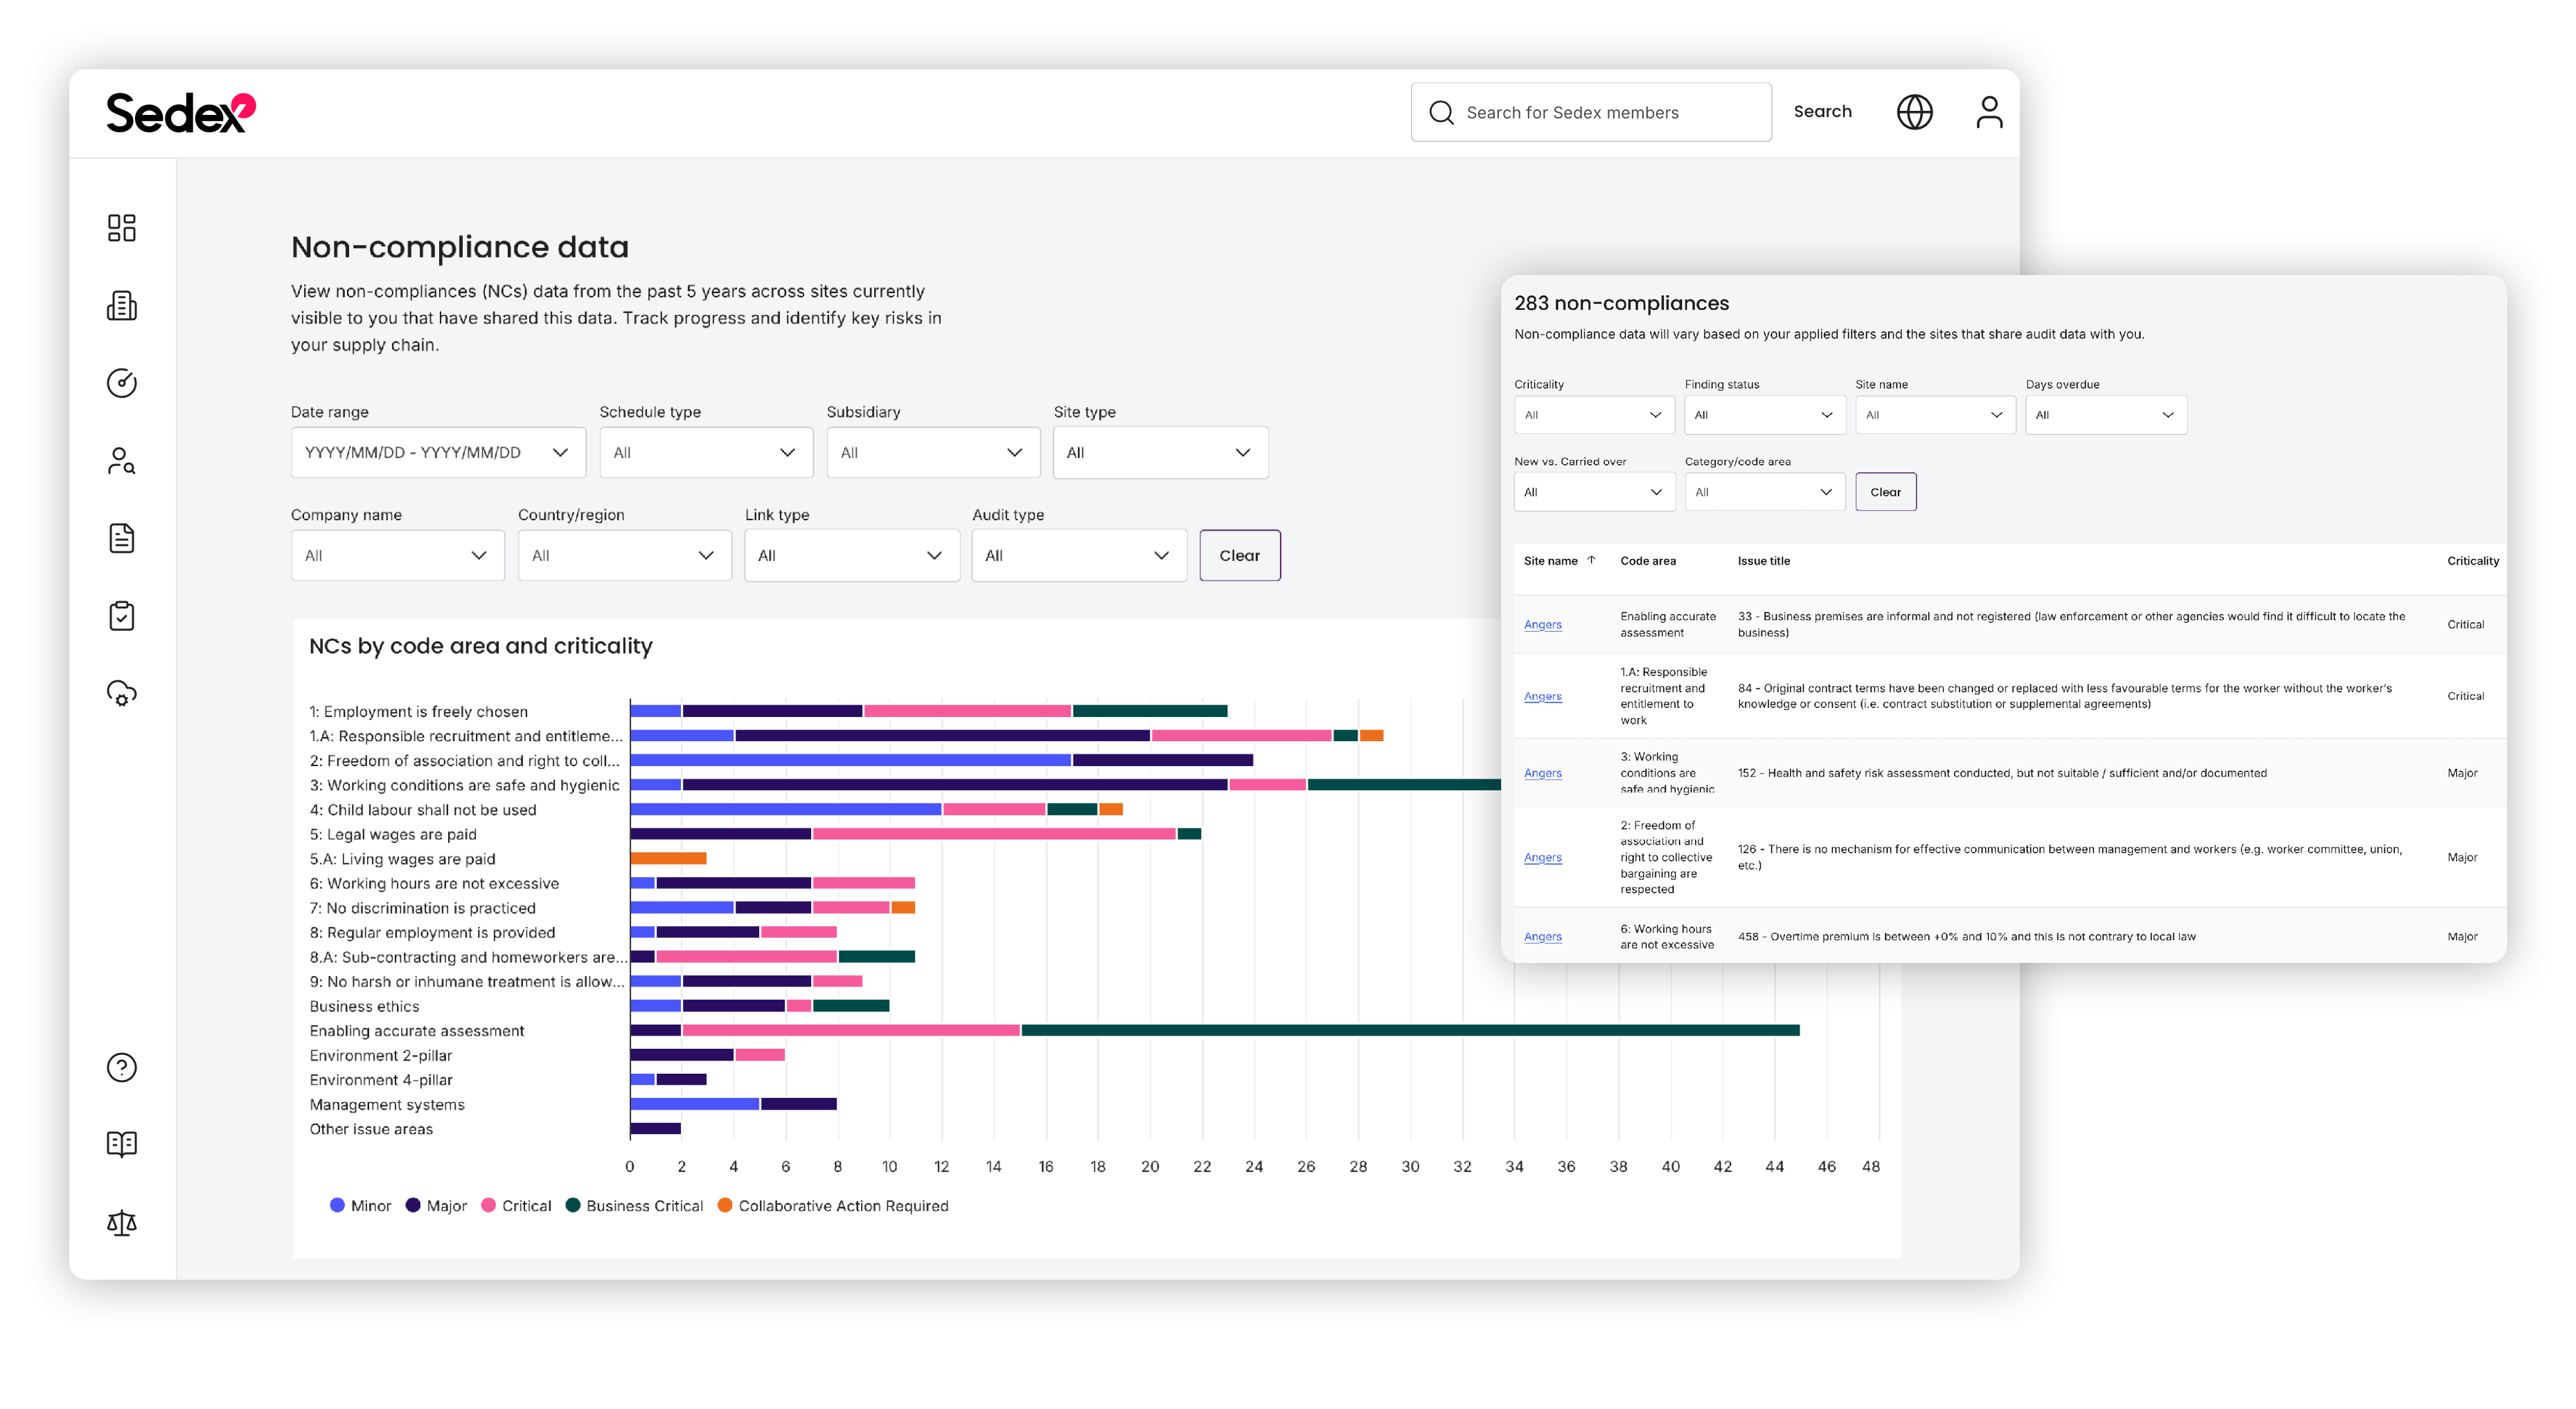Sort table by the Site name column arrow

1590,561
